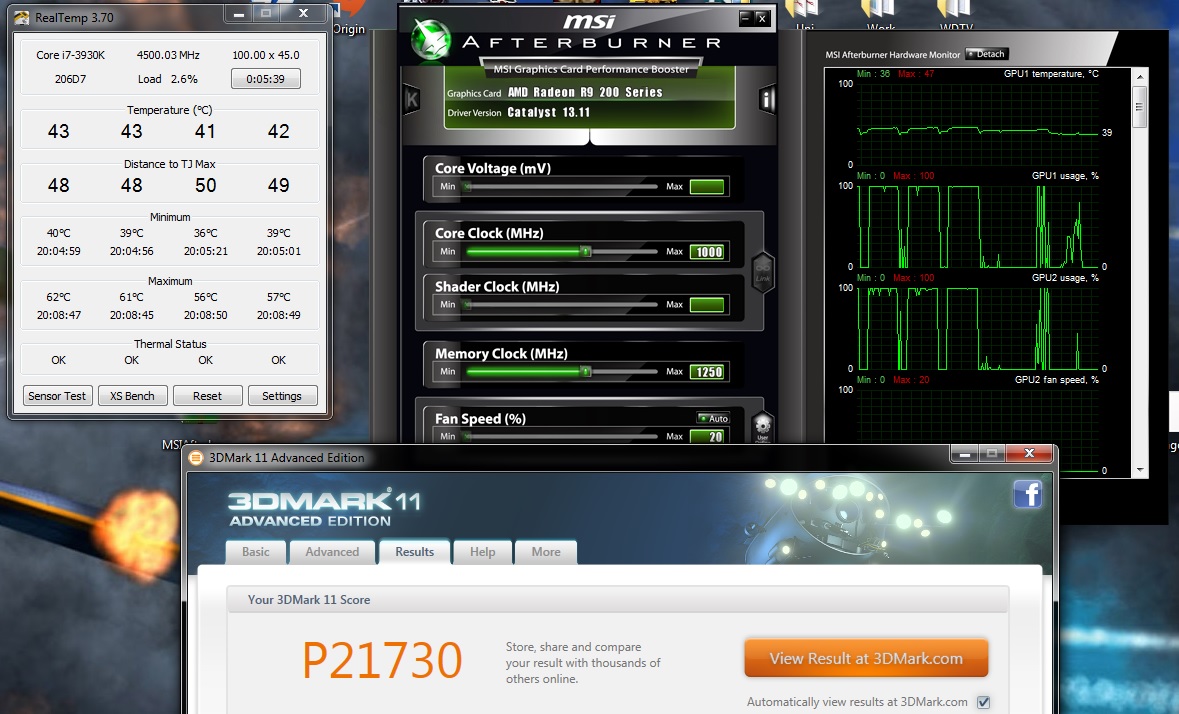This screenshot has width=1179, height=714.
Task: Click the Core Voltage slider track
Action: click(560, 186)
